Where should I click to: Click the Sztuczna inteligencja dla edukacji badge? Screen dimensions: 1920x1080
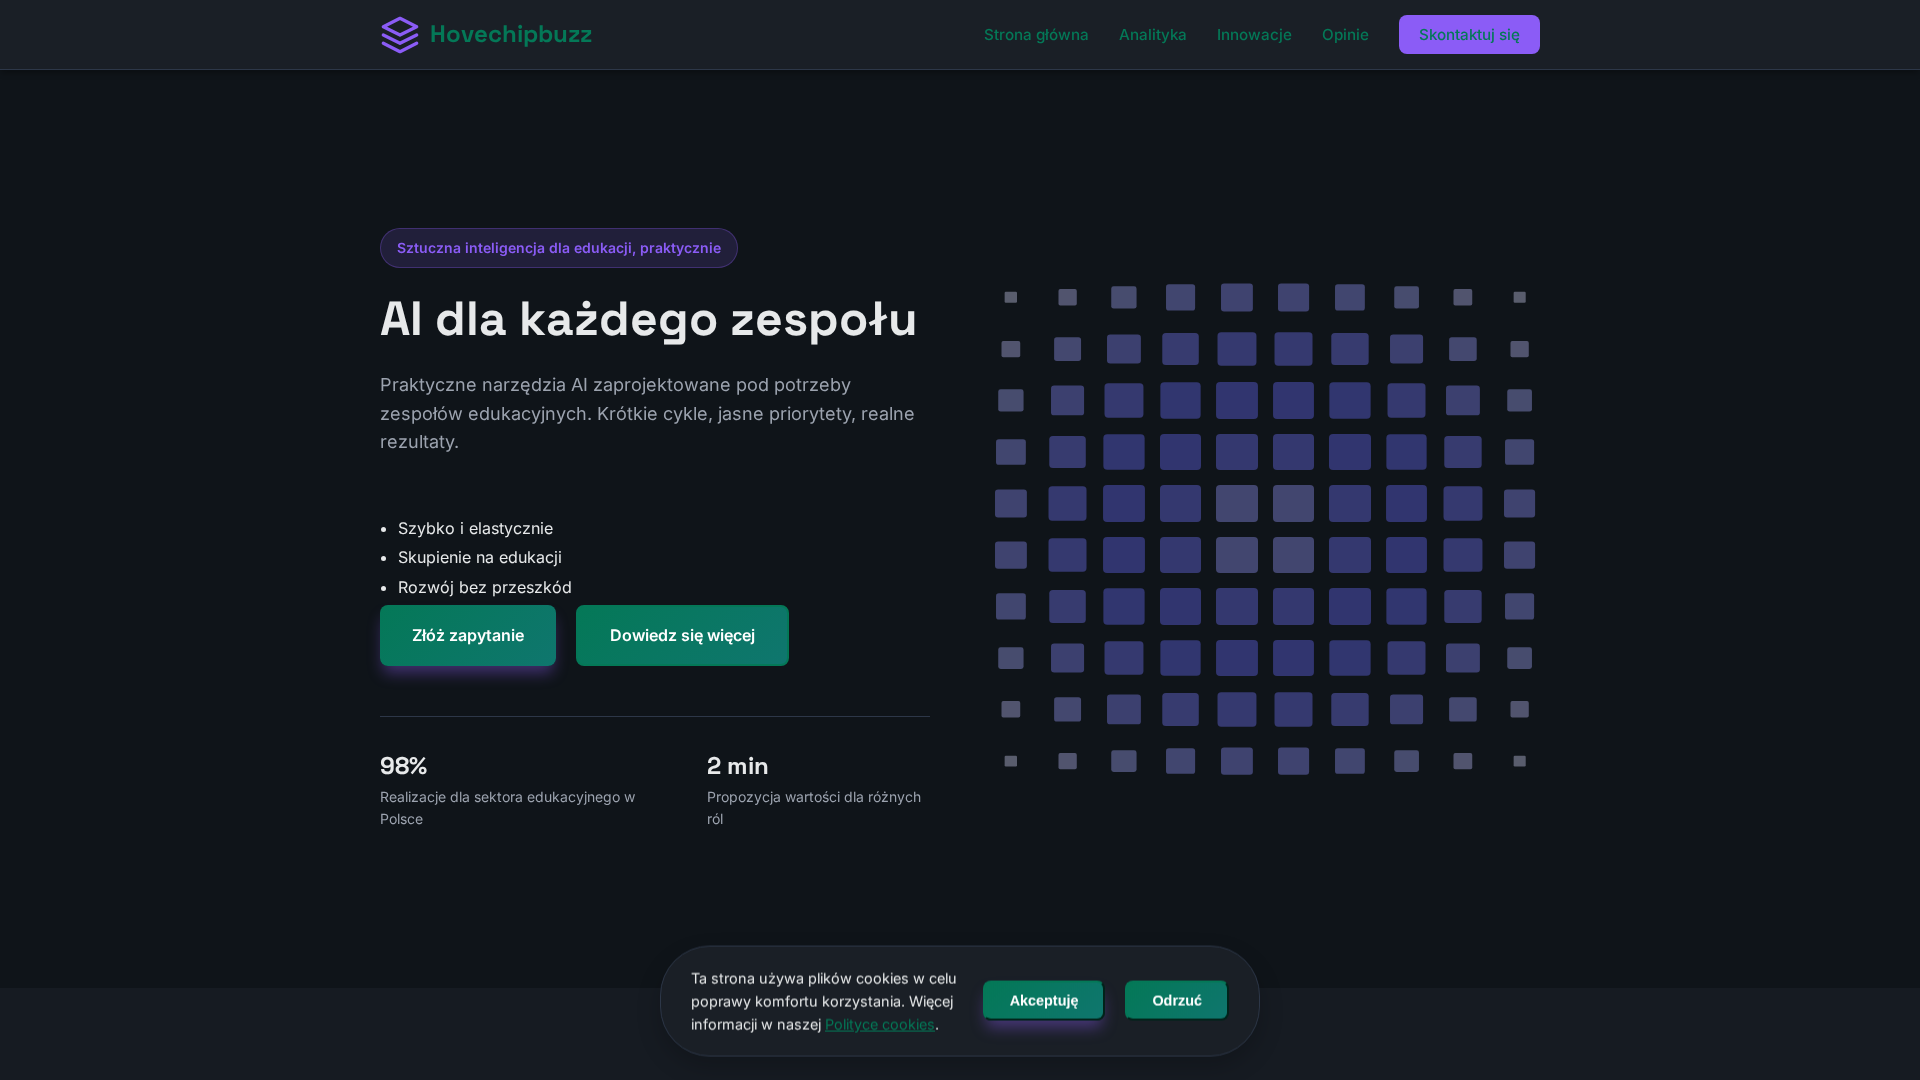pyautogui.click(x=559, y=248)
